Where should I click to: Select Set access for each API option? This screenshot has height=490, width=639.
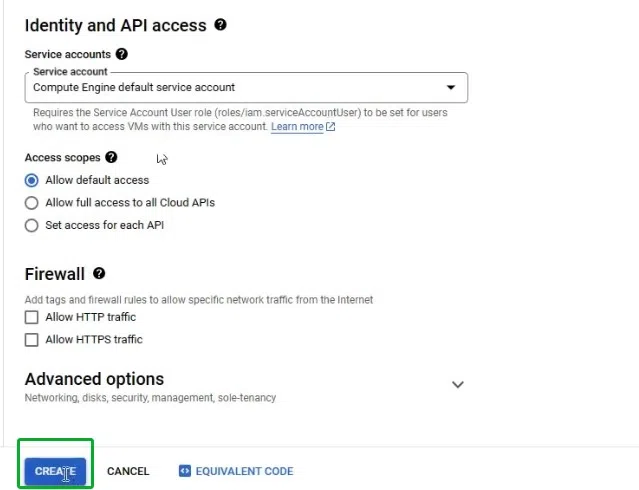tap(32, 225)
